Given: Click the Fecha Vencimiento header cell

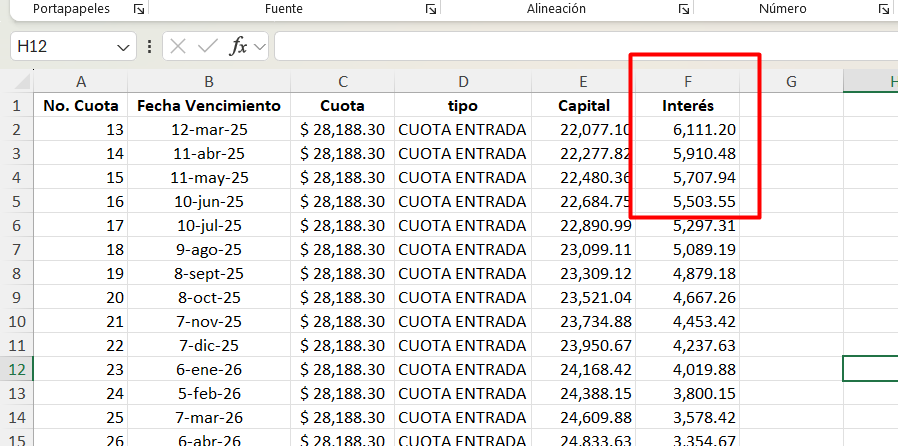Looking at the screenshot, I should 208,105.
